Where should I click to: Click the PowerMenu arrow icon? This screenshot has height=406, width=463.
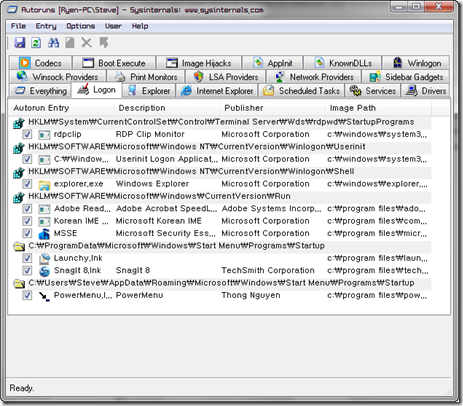coord(44,296)
